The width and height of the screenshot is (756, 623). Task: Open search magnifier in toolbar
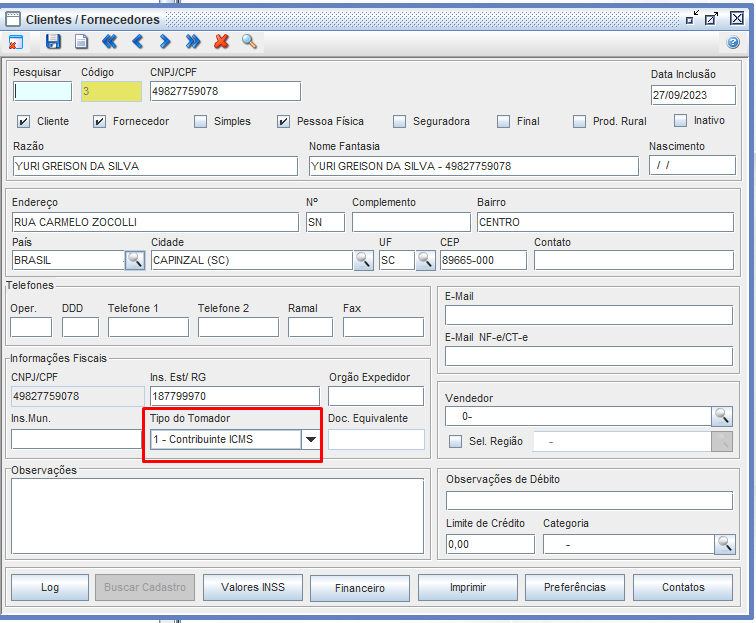click(x=249, y=42)
